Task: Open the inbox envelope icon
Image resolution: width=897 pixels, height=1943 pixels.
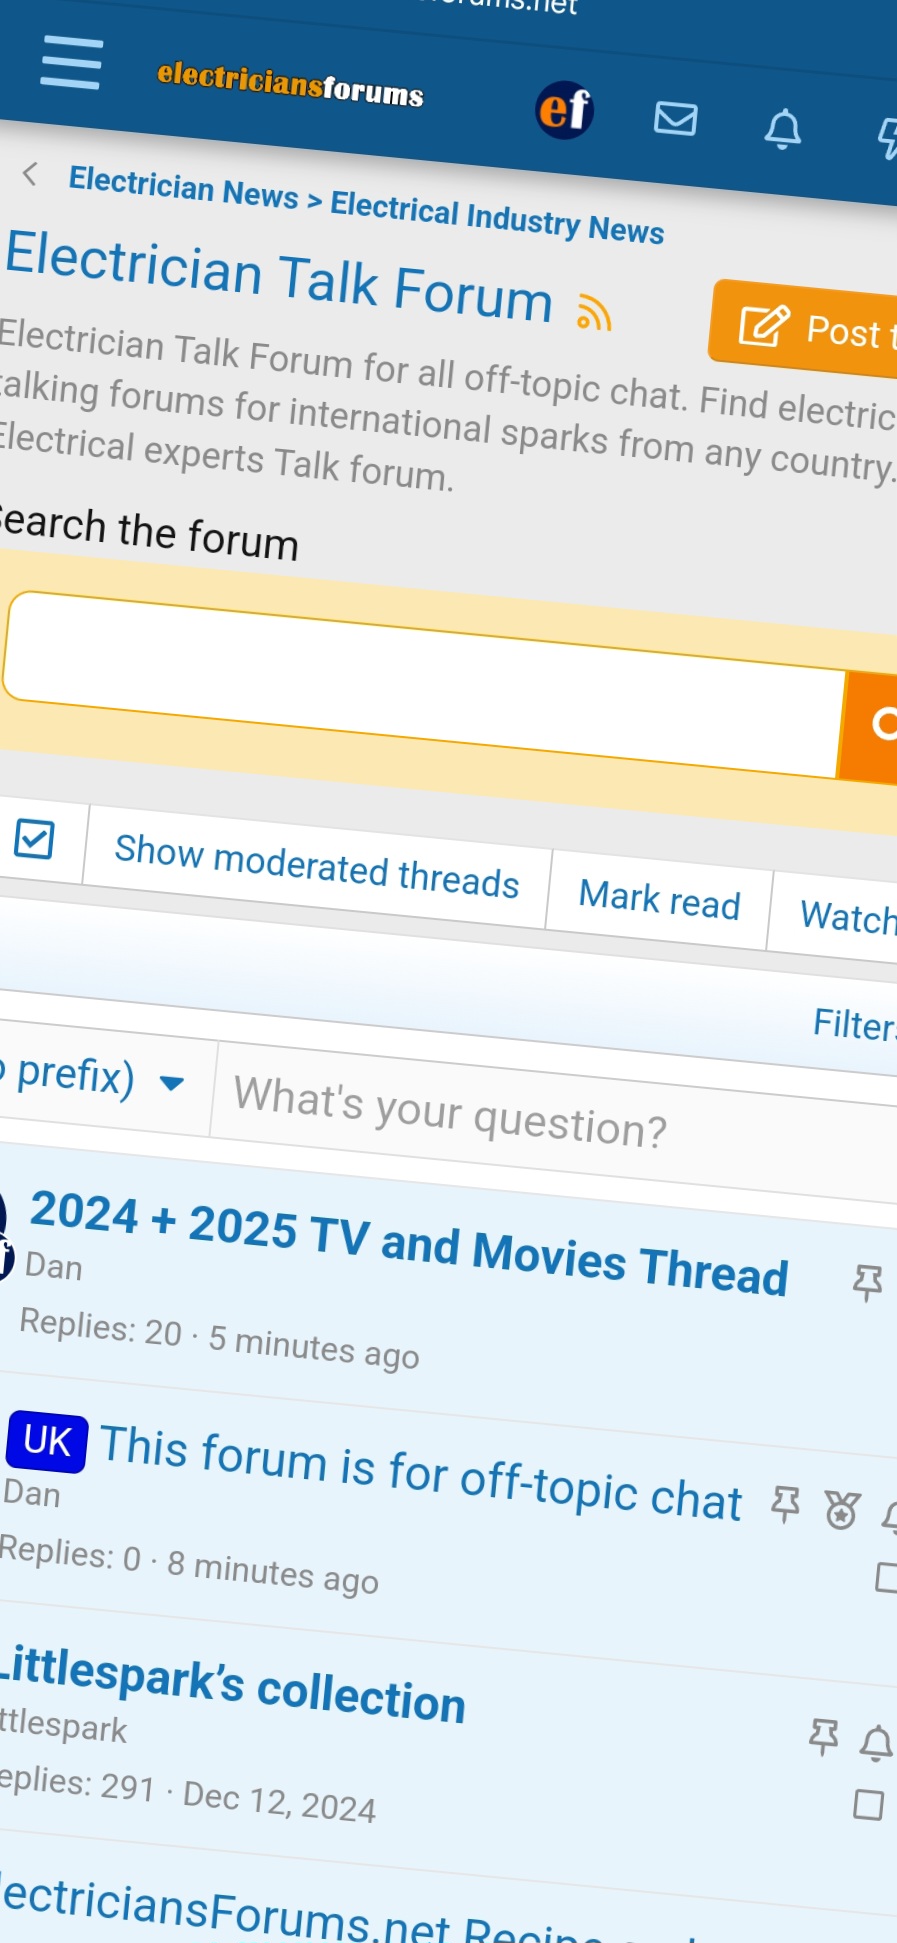Action: point(676,119)
